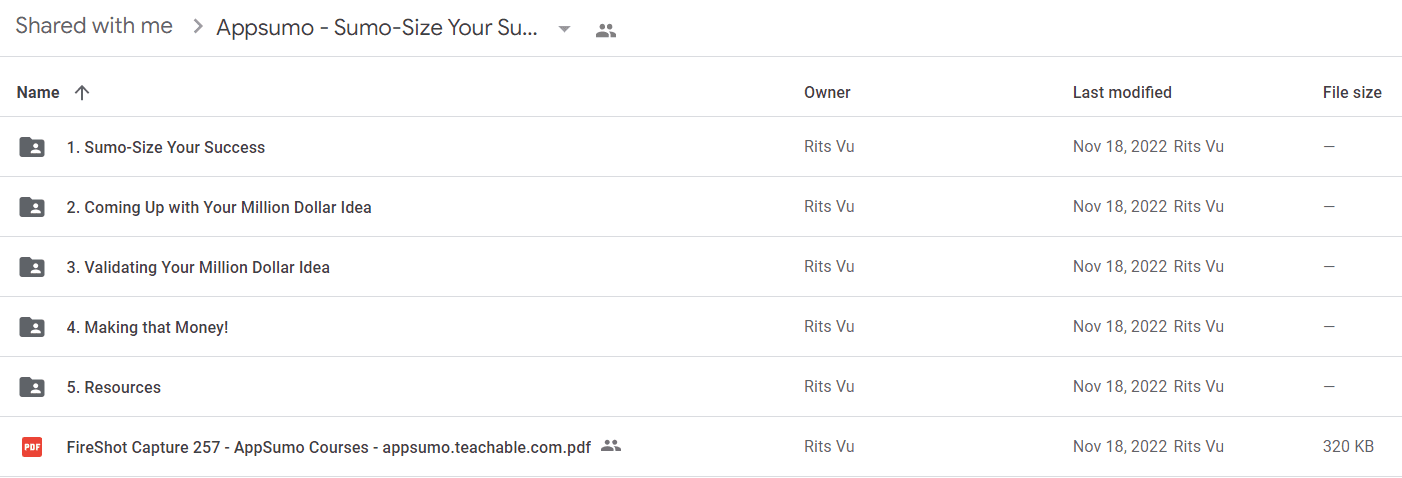
Task: Click the shared-people icon after the PDF filename
Action: pos(611,446)
